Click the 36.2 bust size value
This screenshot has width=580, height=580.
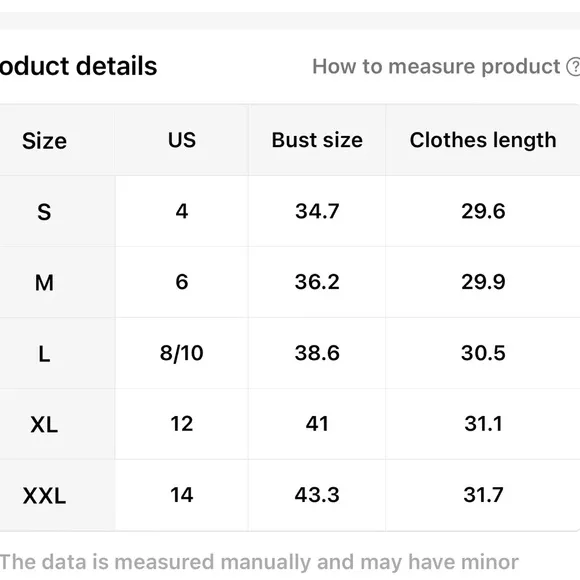317,282
